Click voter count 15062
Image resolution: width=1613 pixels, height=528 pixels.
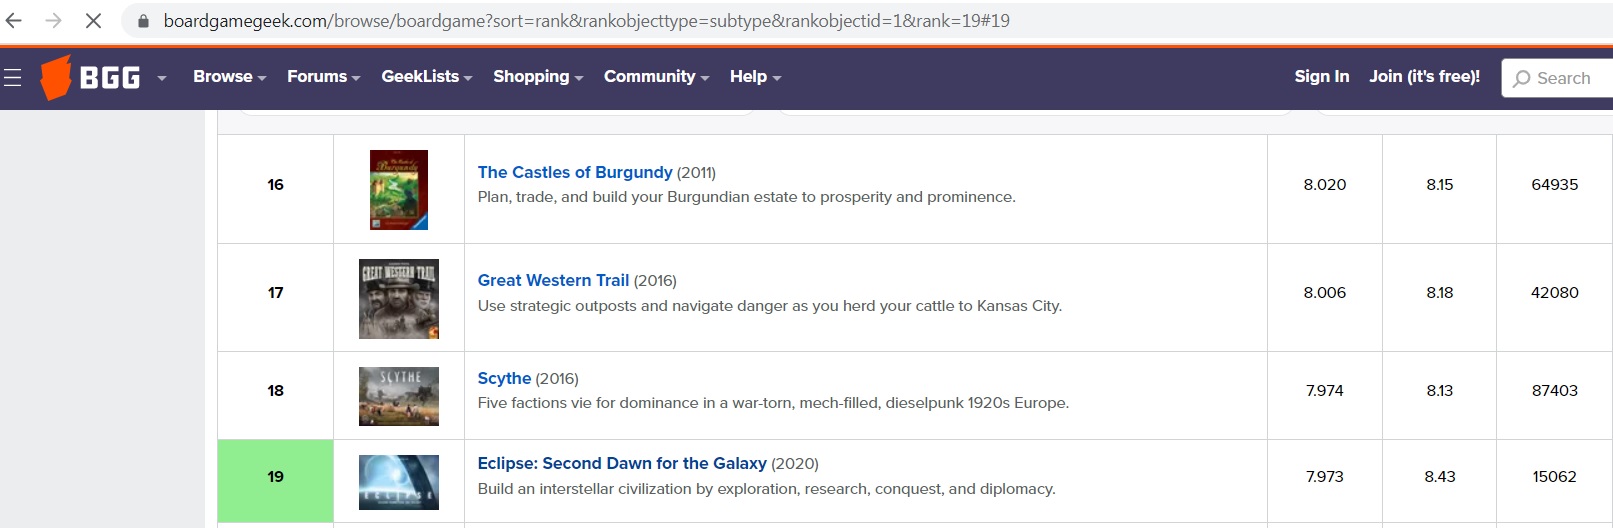tap(1555, 476)
